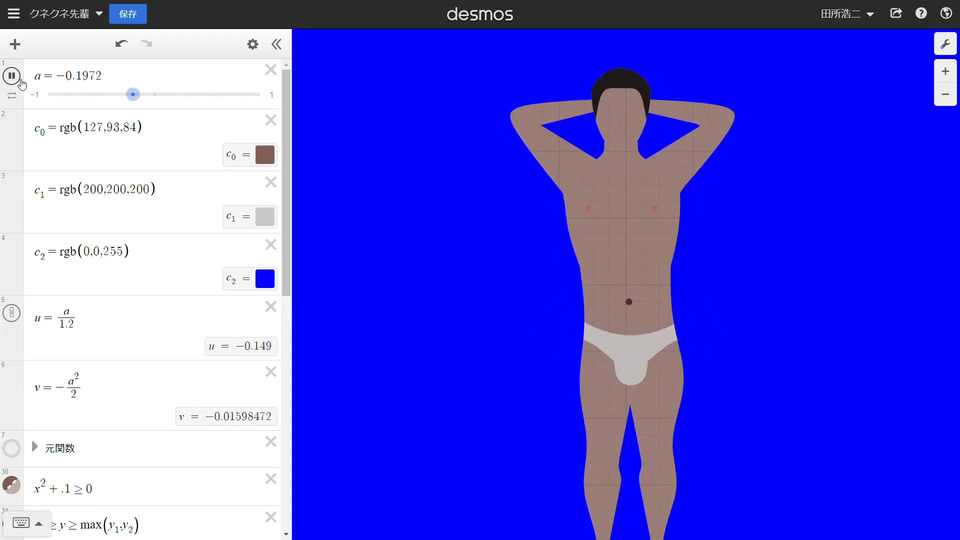
Task: Open the 田所浩二 account menu
Action: coord(847,14)
